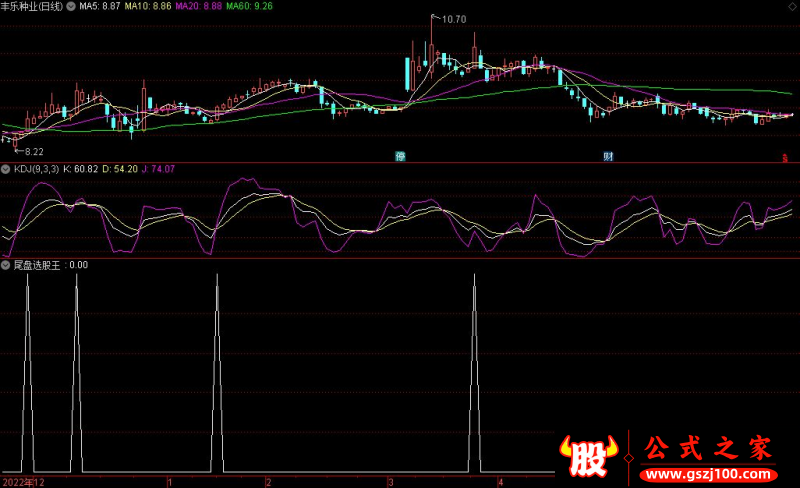Select the MA10 moving average label
This screenshot has height=488, width=800.
[148, 6]
